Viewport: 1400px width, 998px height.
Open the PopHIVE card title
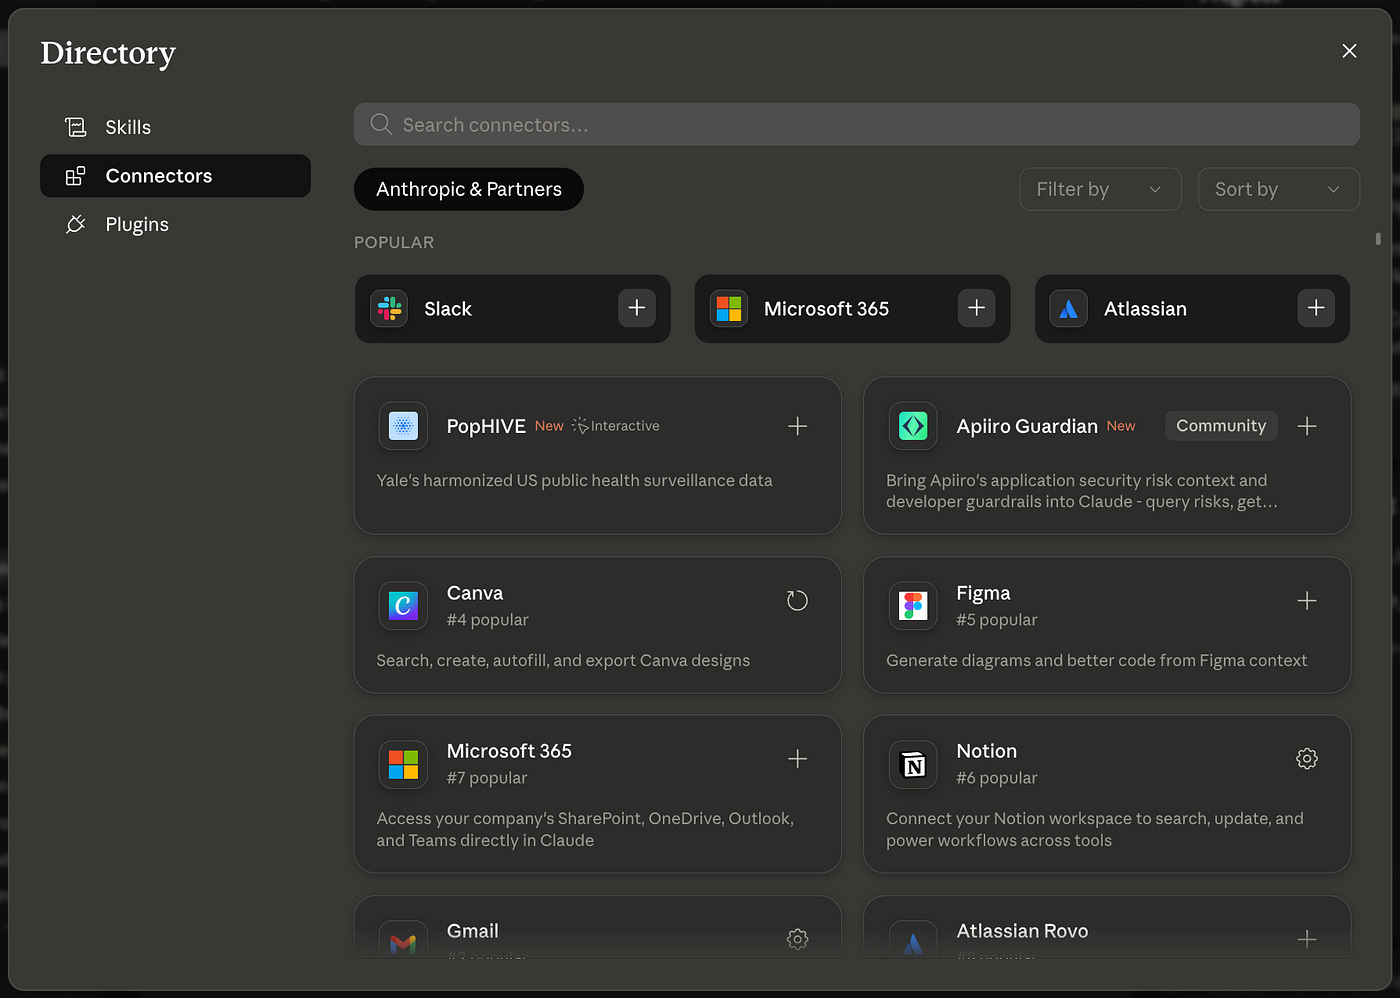pyautogui.click(x=486, y=426)
